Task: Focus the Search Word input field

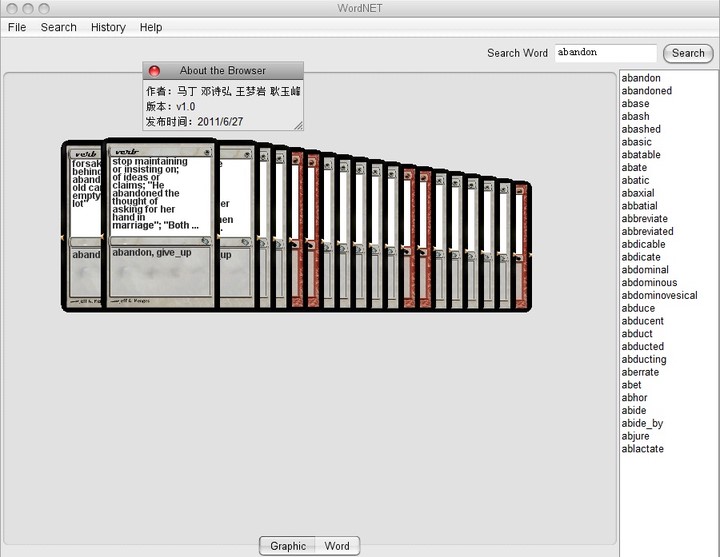Action: click(x=605, y=52)
